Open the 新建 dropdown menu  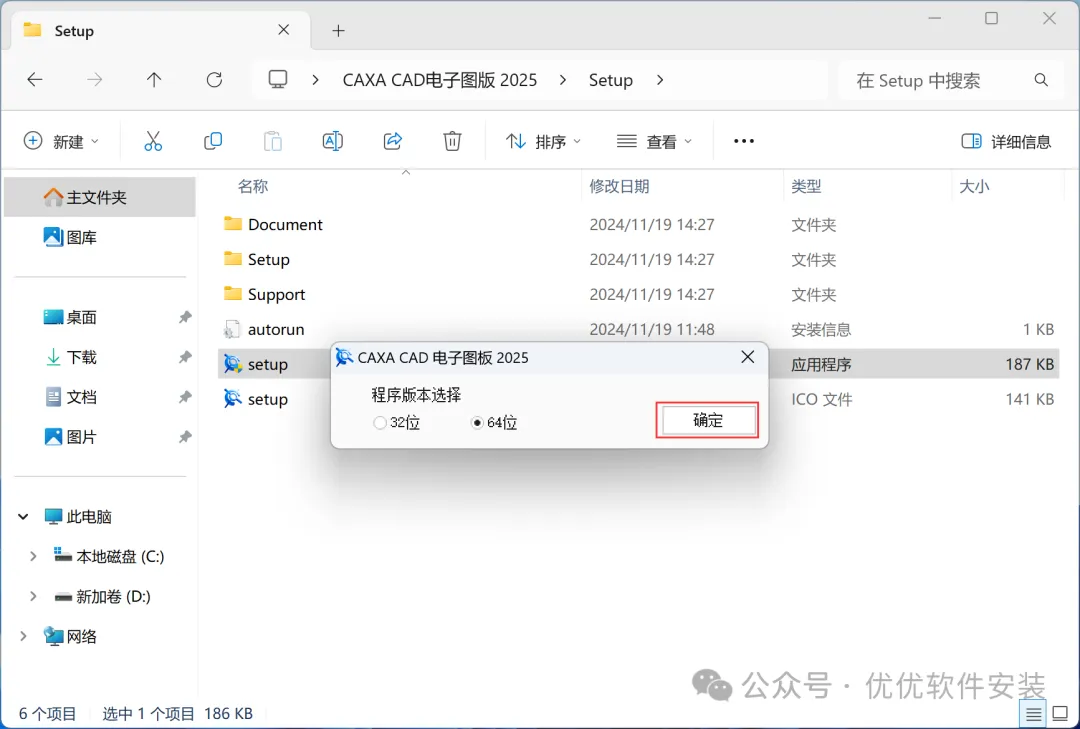61,141
